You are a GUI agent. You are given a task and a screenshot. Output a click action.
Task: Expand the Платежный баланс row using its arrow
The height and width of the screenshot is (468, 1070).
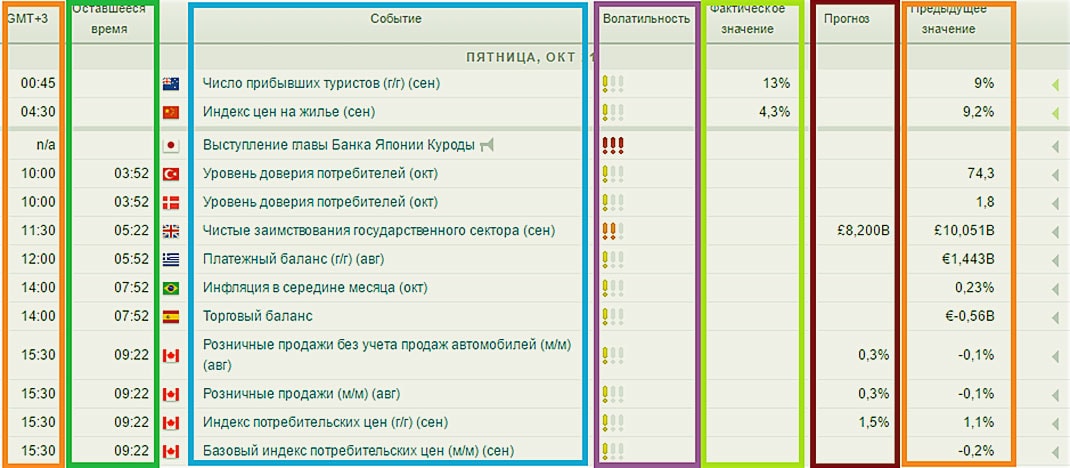1053,259
